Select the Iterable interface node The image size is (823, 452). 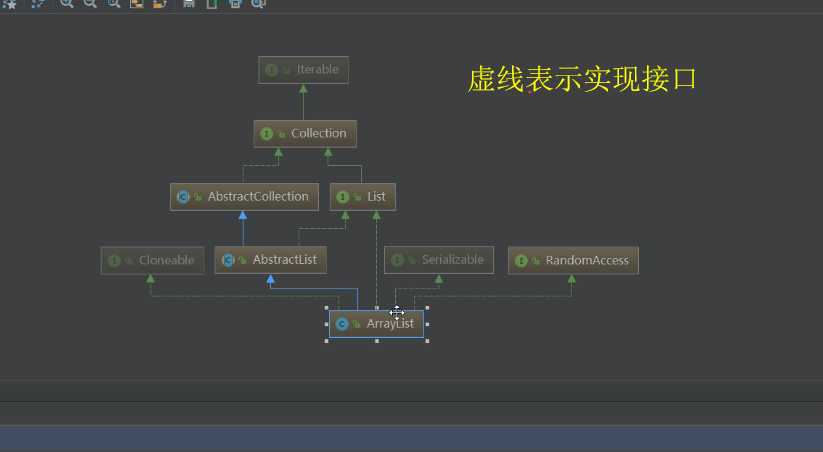pos(303,70)
